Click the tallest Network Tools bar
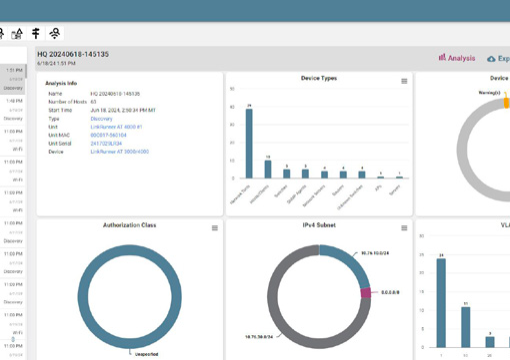 coord(249,144)
